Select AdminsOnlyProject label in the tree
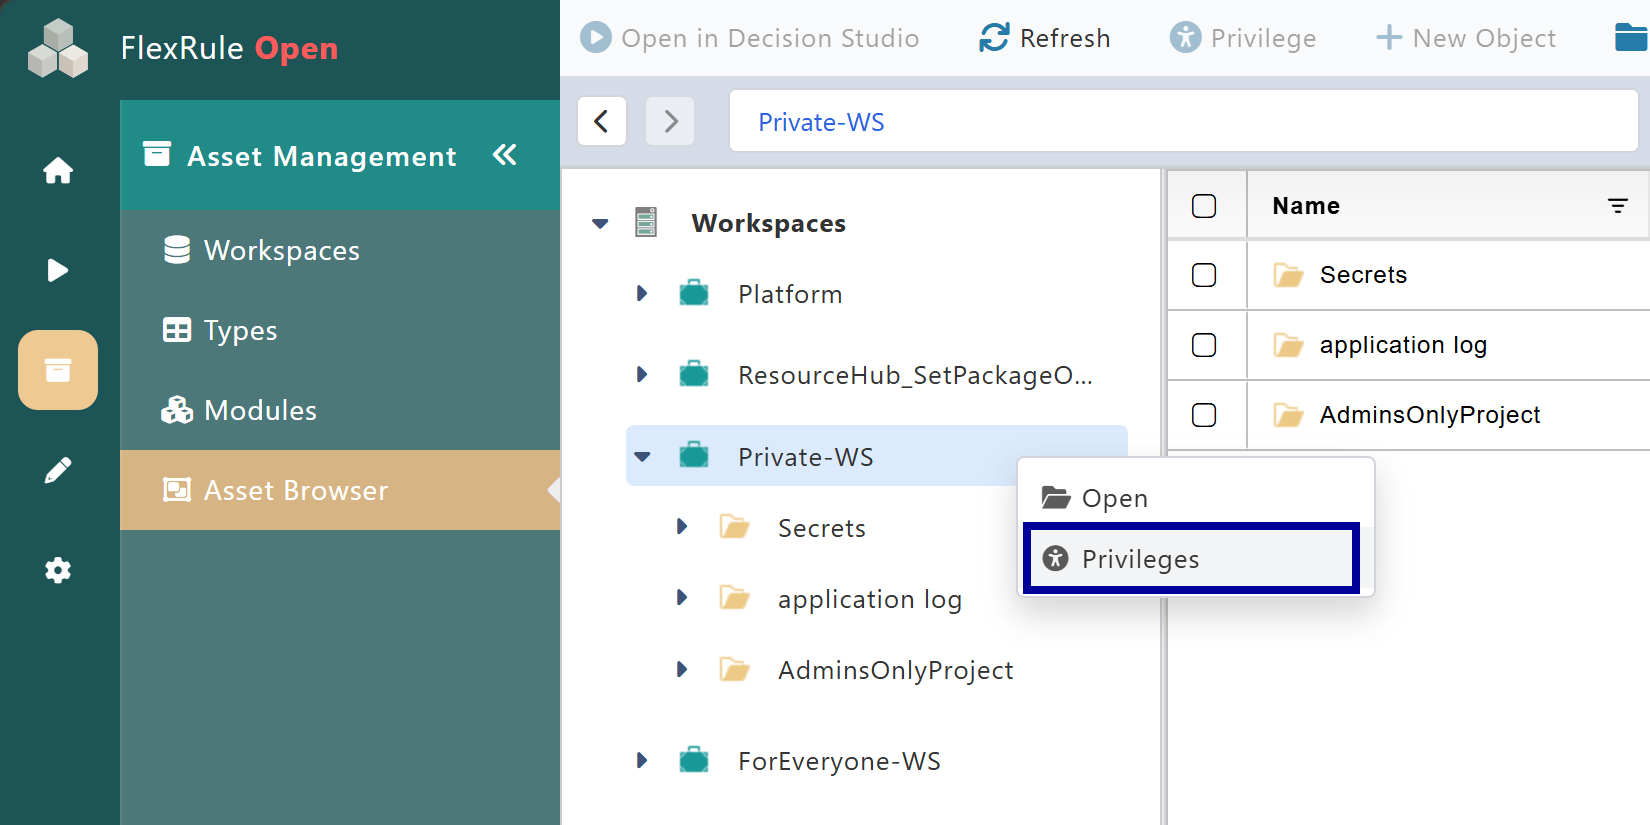The image size is (1650, 825). pyautogui.click(x=896, y=670)
